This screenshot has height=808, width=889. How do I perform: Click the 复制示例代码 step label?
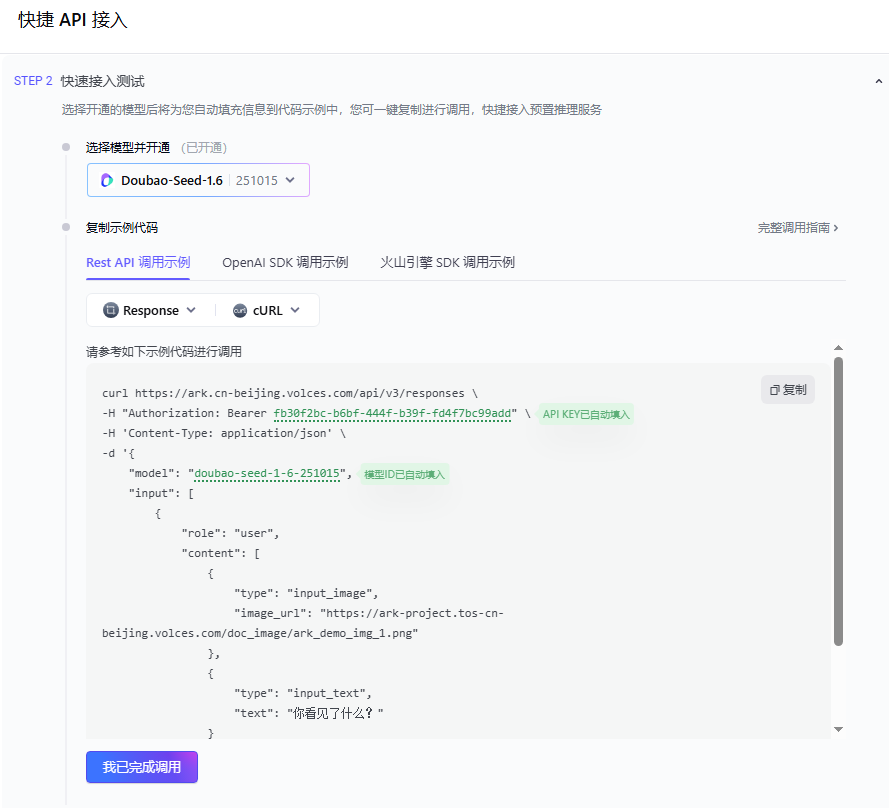(x=121, y=227)
